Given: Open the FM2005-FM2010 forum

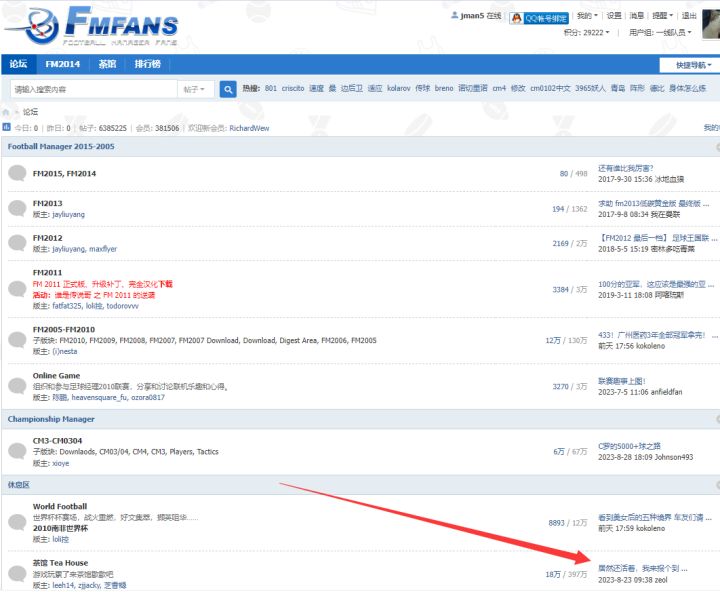Looking at the screenshot, I should 64,330.
